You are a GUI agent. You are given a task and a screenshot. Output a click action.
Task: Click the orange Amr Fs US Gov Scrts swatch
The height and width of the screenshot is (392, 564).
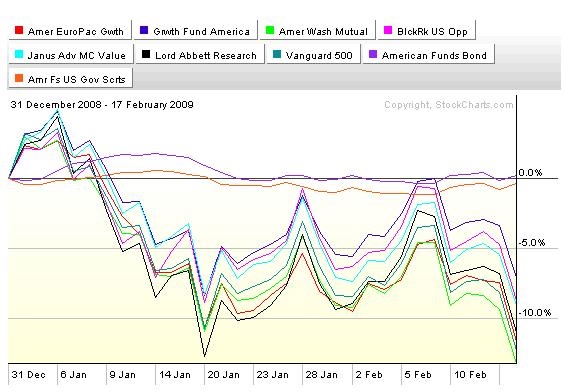(19, 78)
